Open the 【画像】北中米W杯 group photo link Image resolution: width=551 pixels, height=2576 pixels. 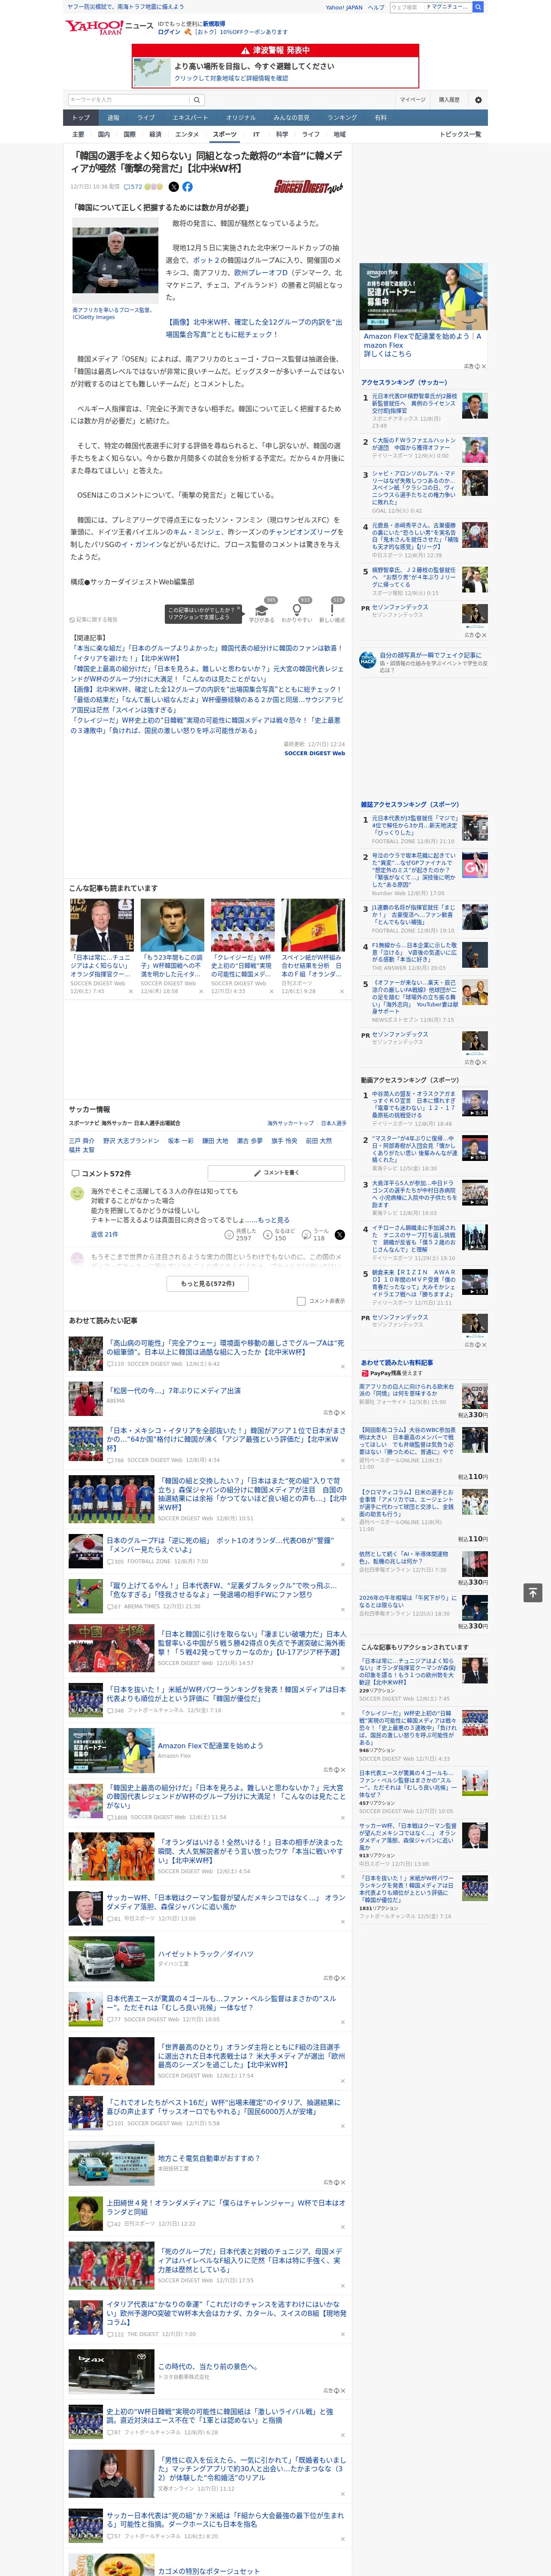[254, 328]
